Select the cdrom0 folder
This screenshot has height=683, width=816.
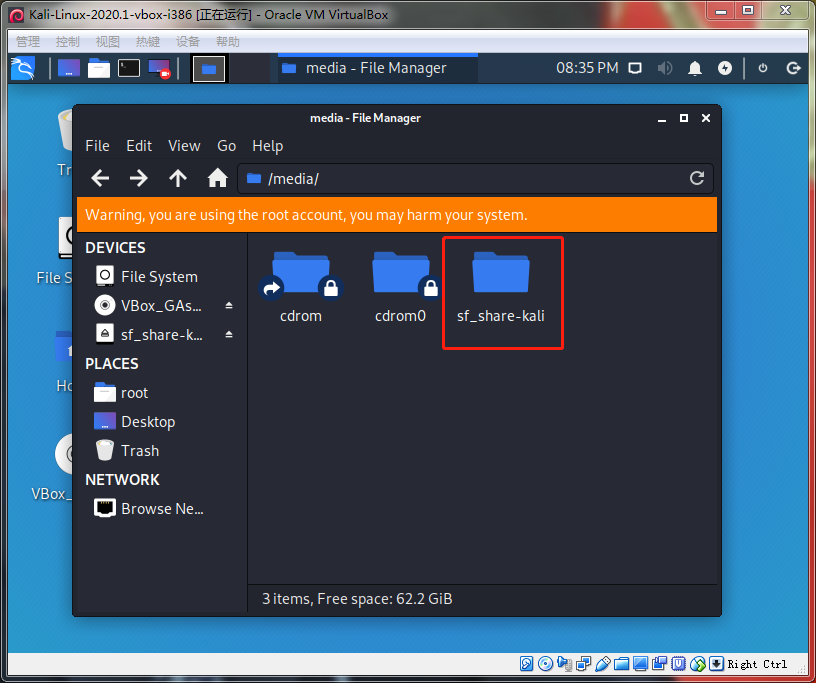click(x=400, y=287)
